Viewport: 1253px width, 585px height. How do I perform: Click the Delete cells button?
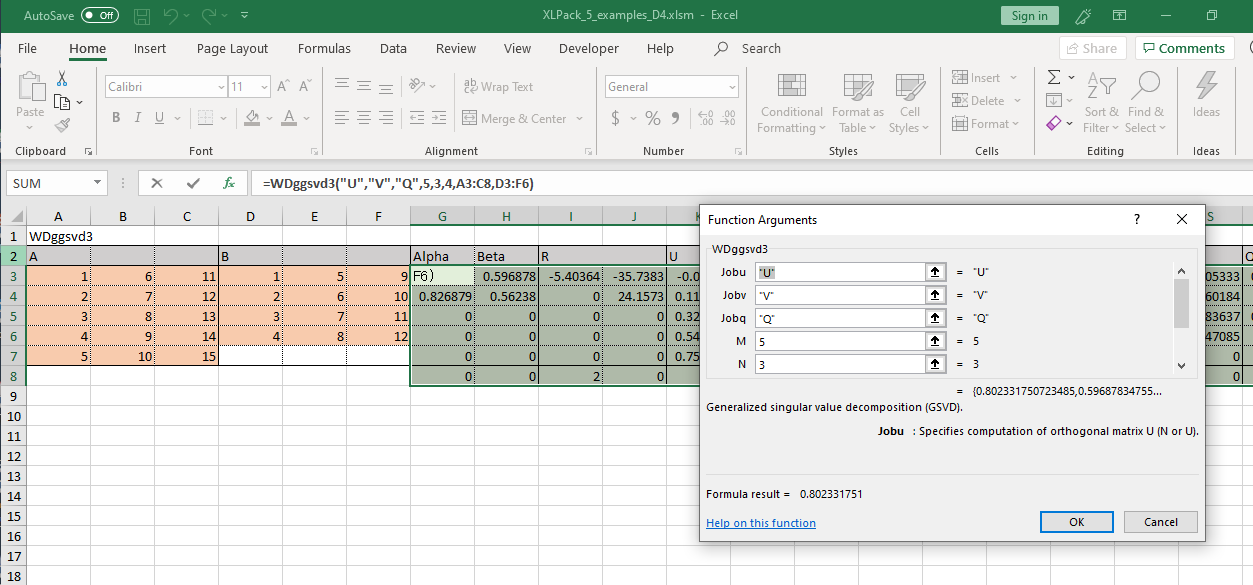point(980,101)
